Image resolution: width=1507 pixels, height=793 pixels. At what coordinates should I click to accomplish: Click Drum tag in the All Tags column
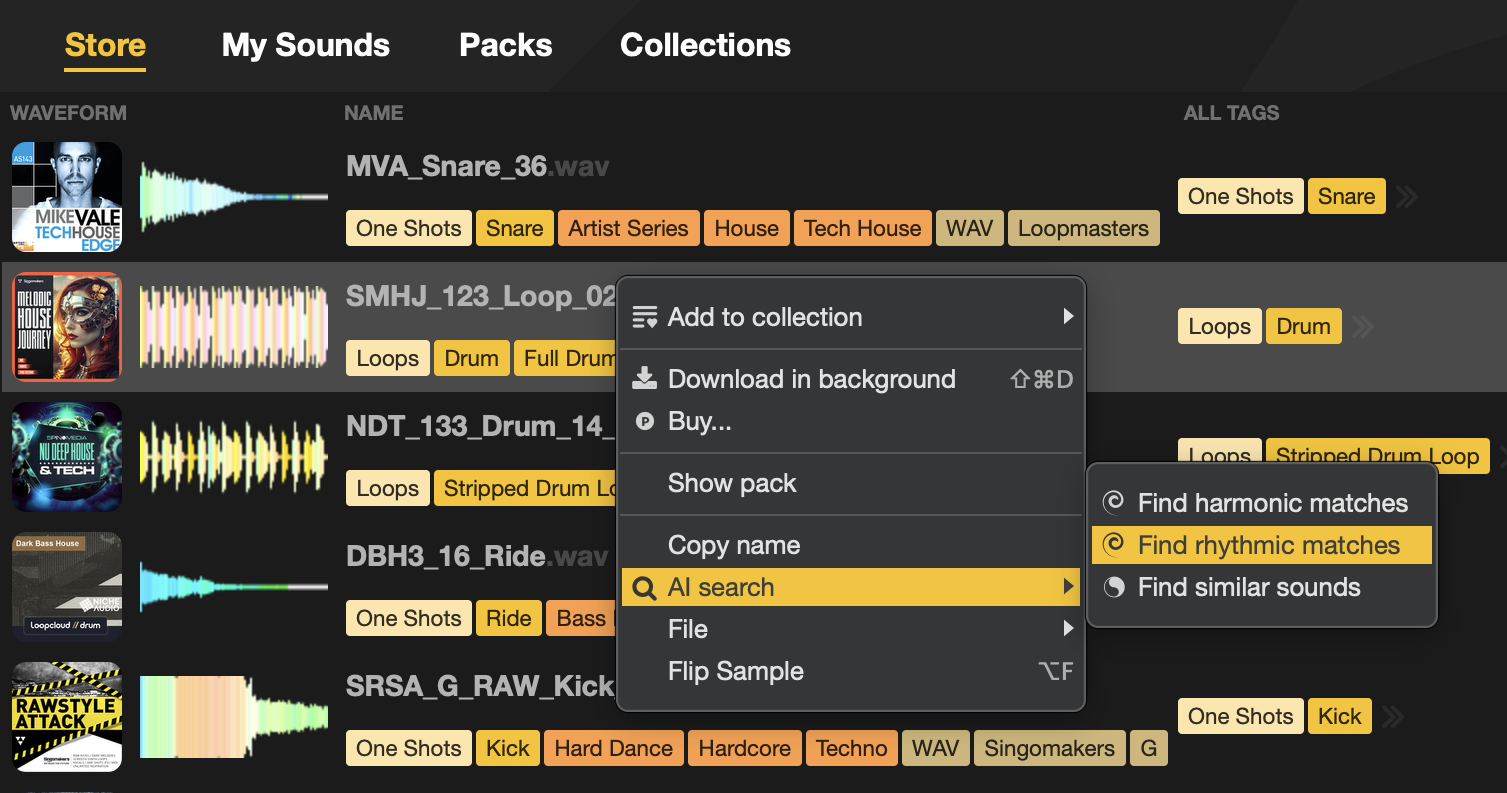pyautogui.click(x=1303, y=326)
